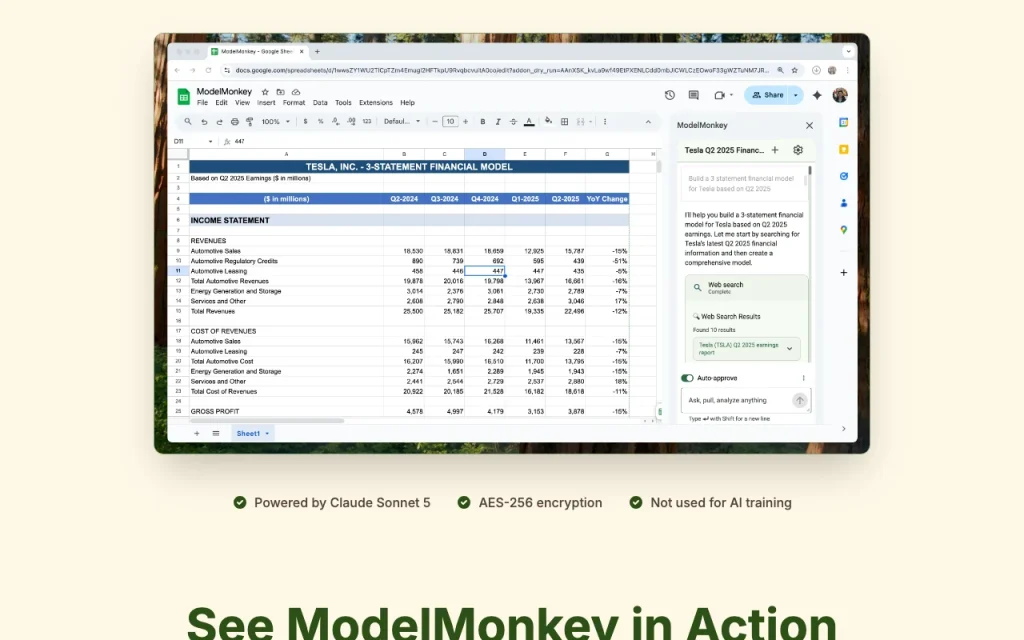
Task: Toggle the Auto-approve switch
Action: pyautogui.click(x=687, y=378)
